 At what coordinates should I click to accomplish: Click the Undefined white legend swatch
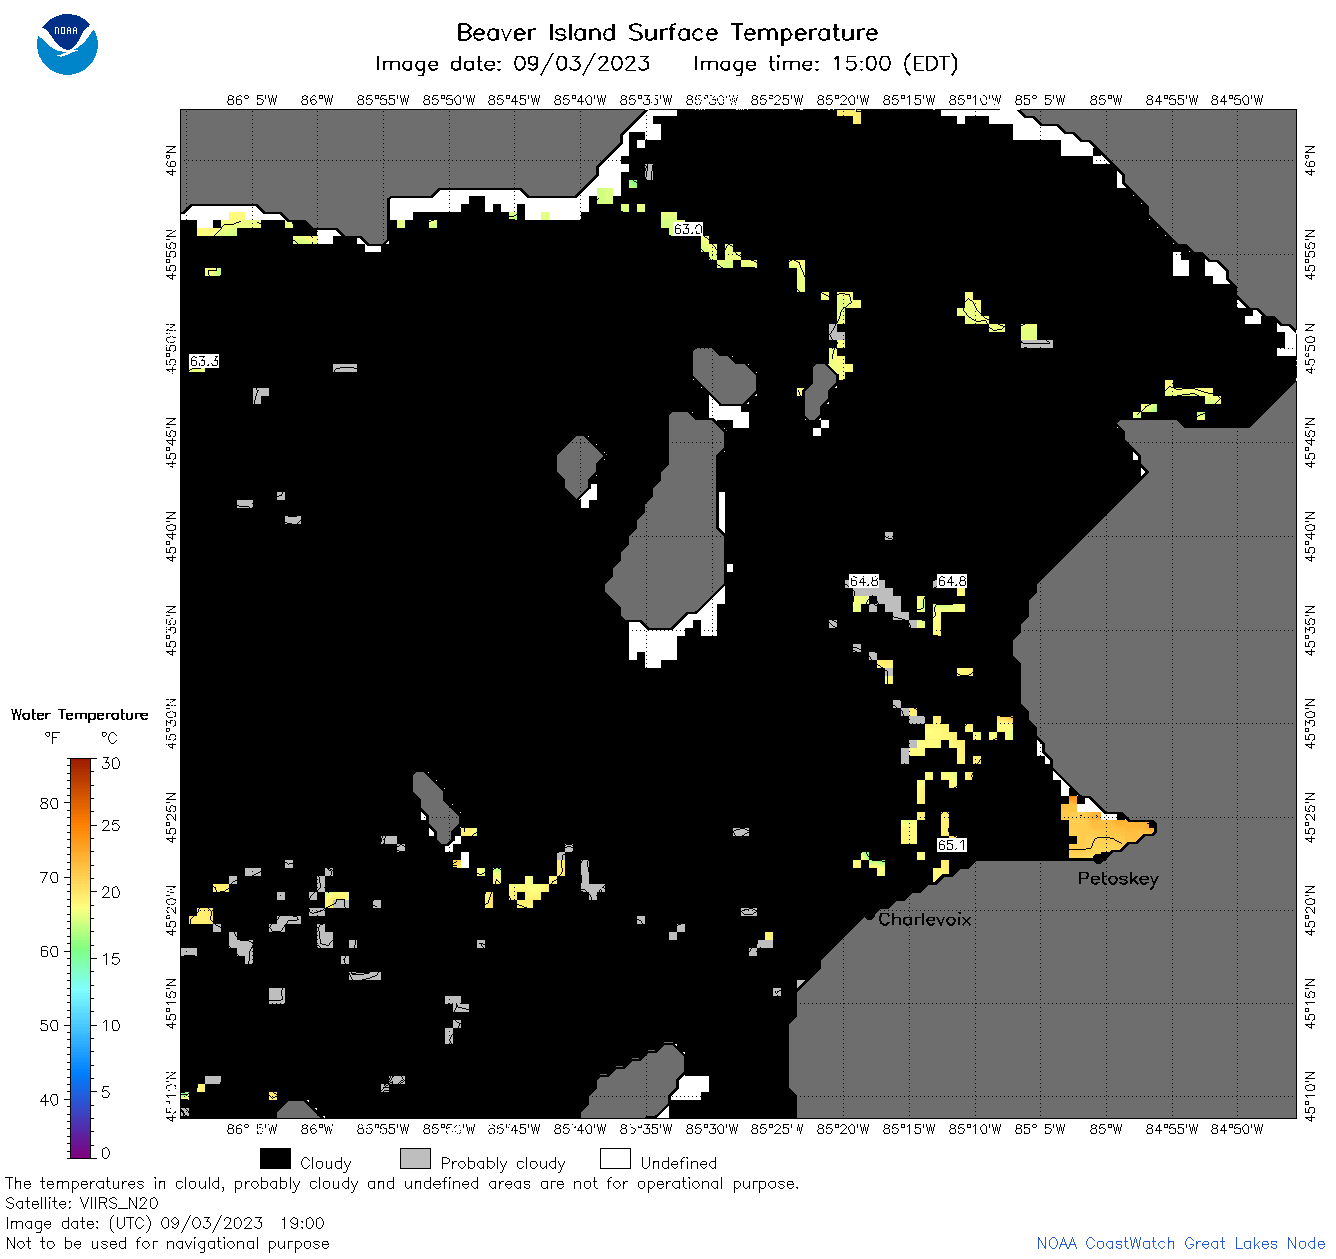tap(615, 1159)
